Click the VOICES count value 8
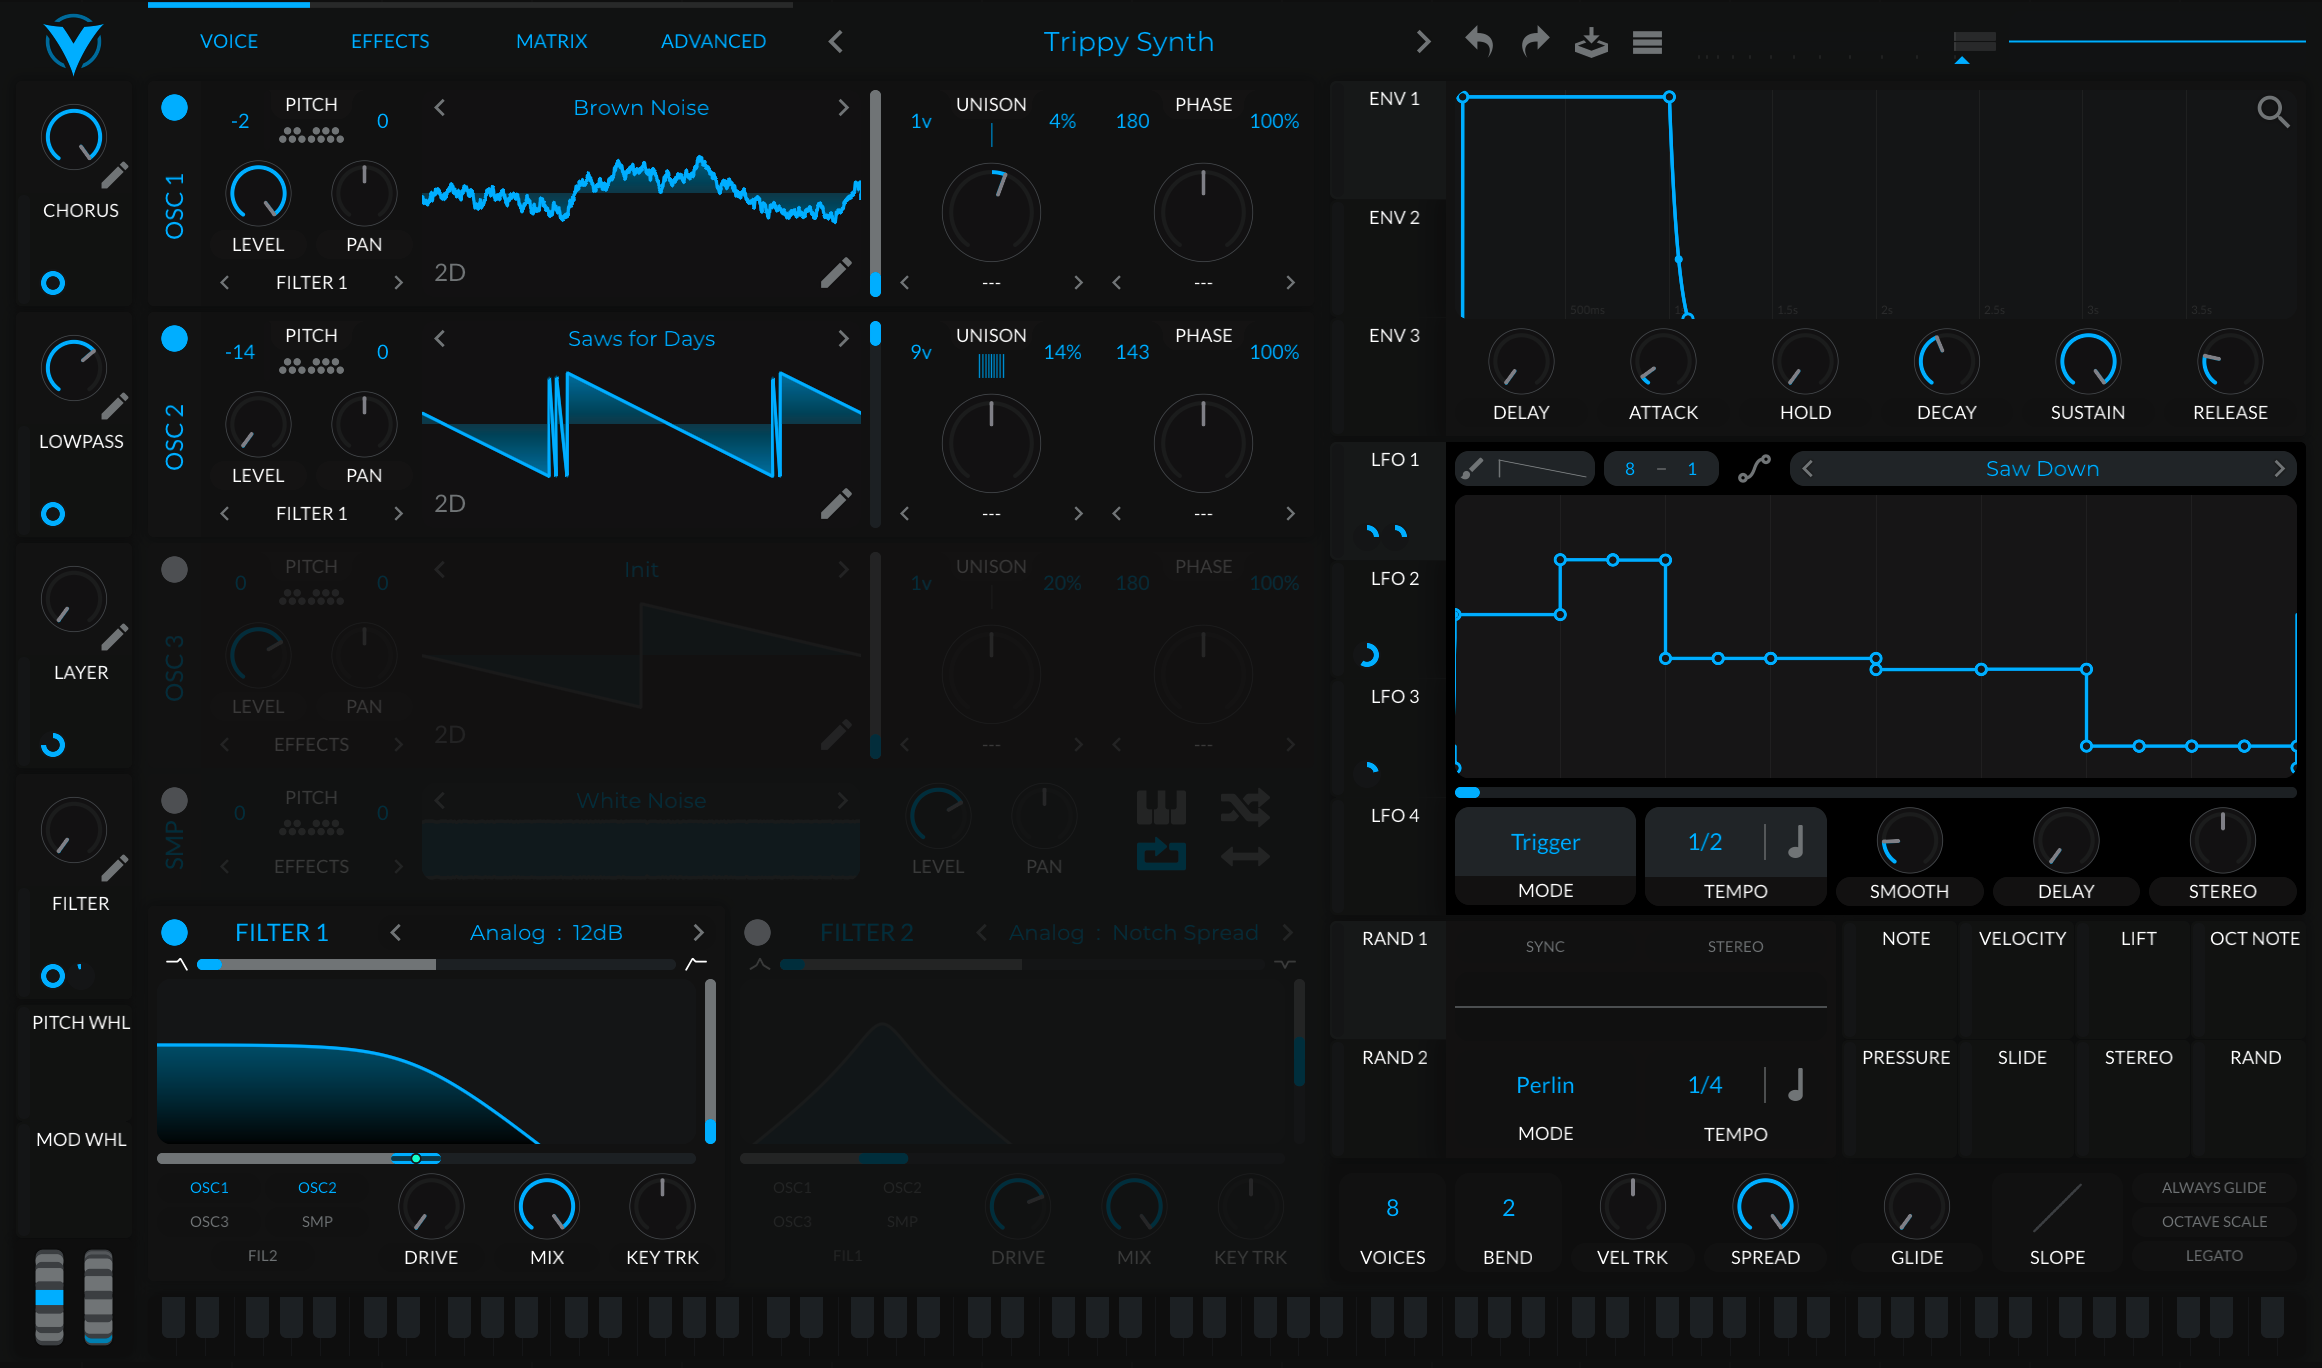The height and width of the screenshot is (1368, 2322). tap(1392, 1208)
